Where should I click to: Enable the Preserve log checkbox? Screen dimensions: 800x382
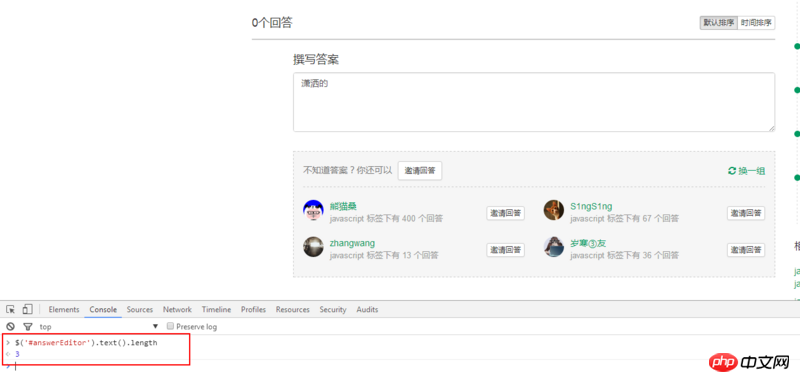pos(171,326)
